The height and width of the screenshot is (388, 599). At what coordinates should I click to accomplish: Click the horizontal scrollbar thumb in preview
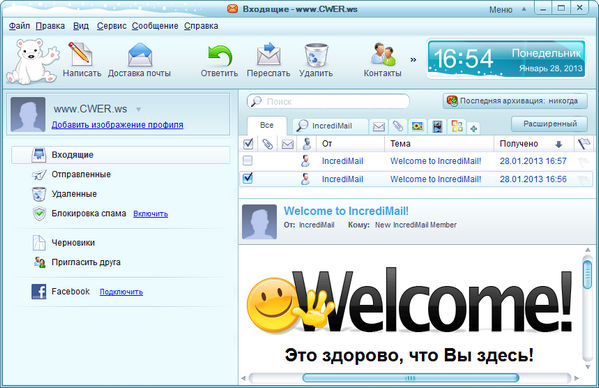click(411, 378)
